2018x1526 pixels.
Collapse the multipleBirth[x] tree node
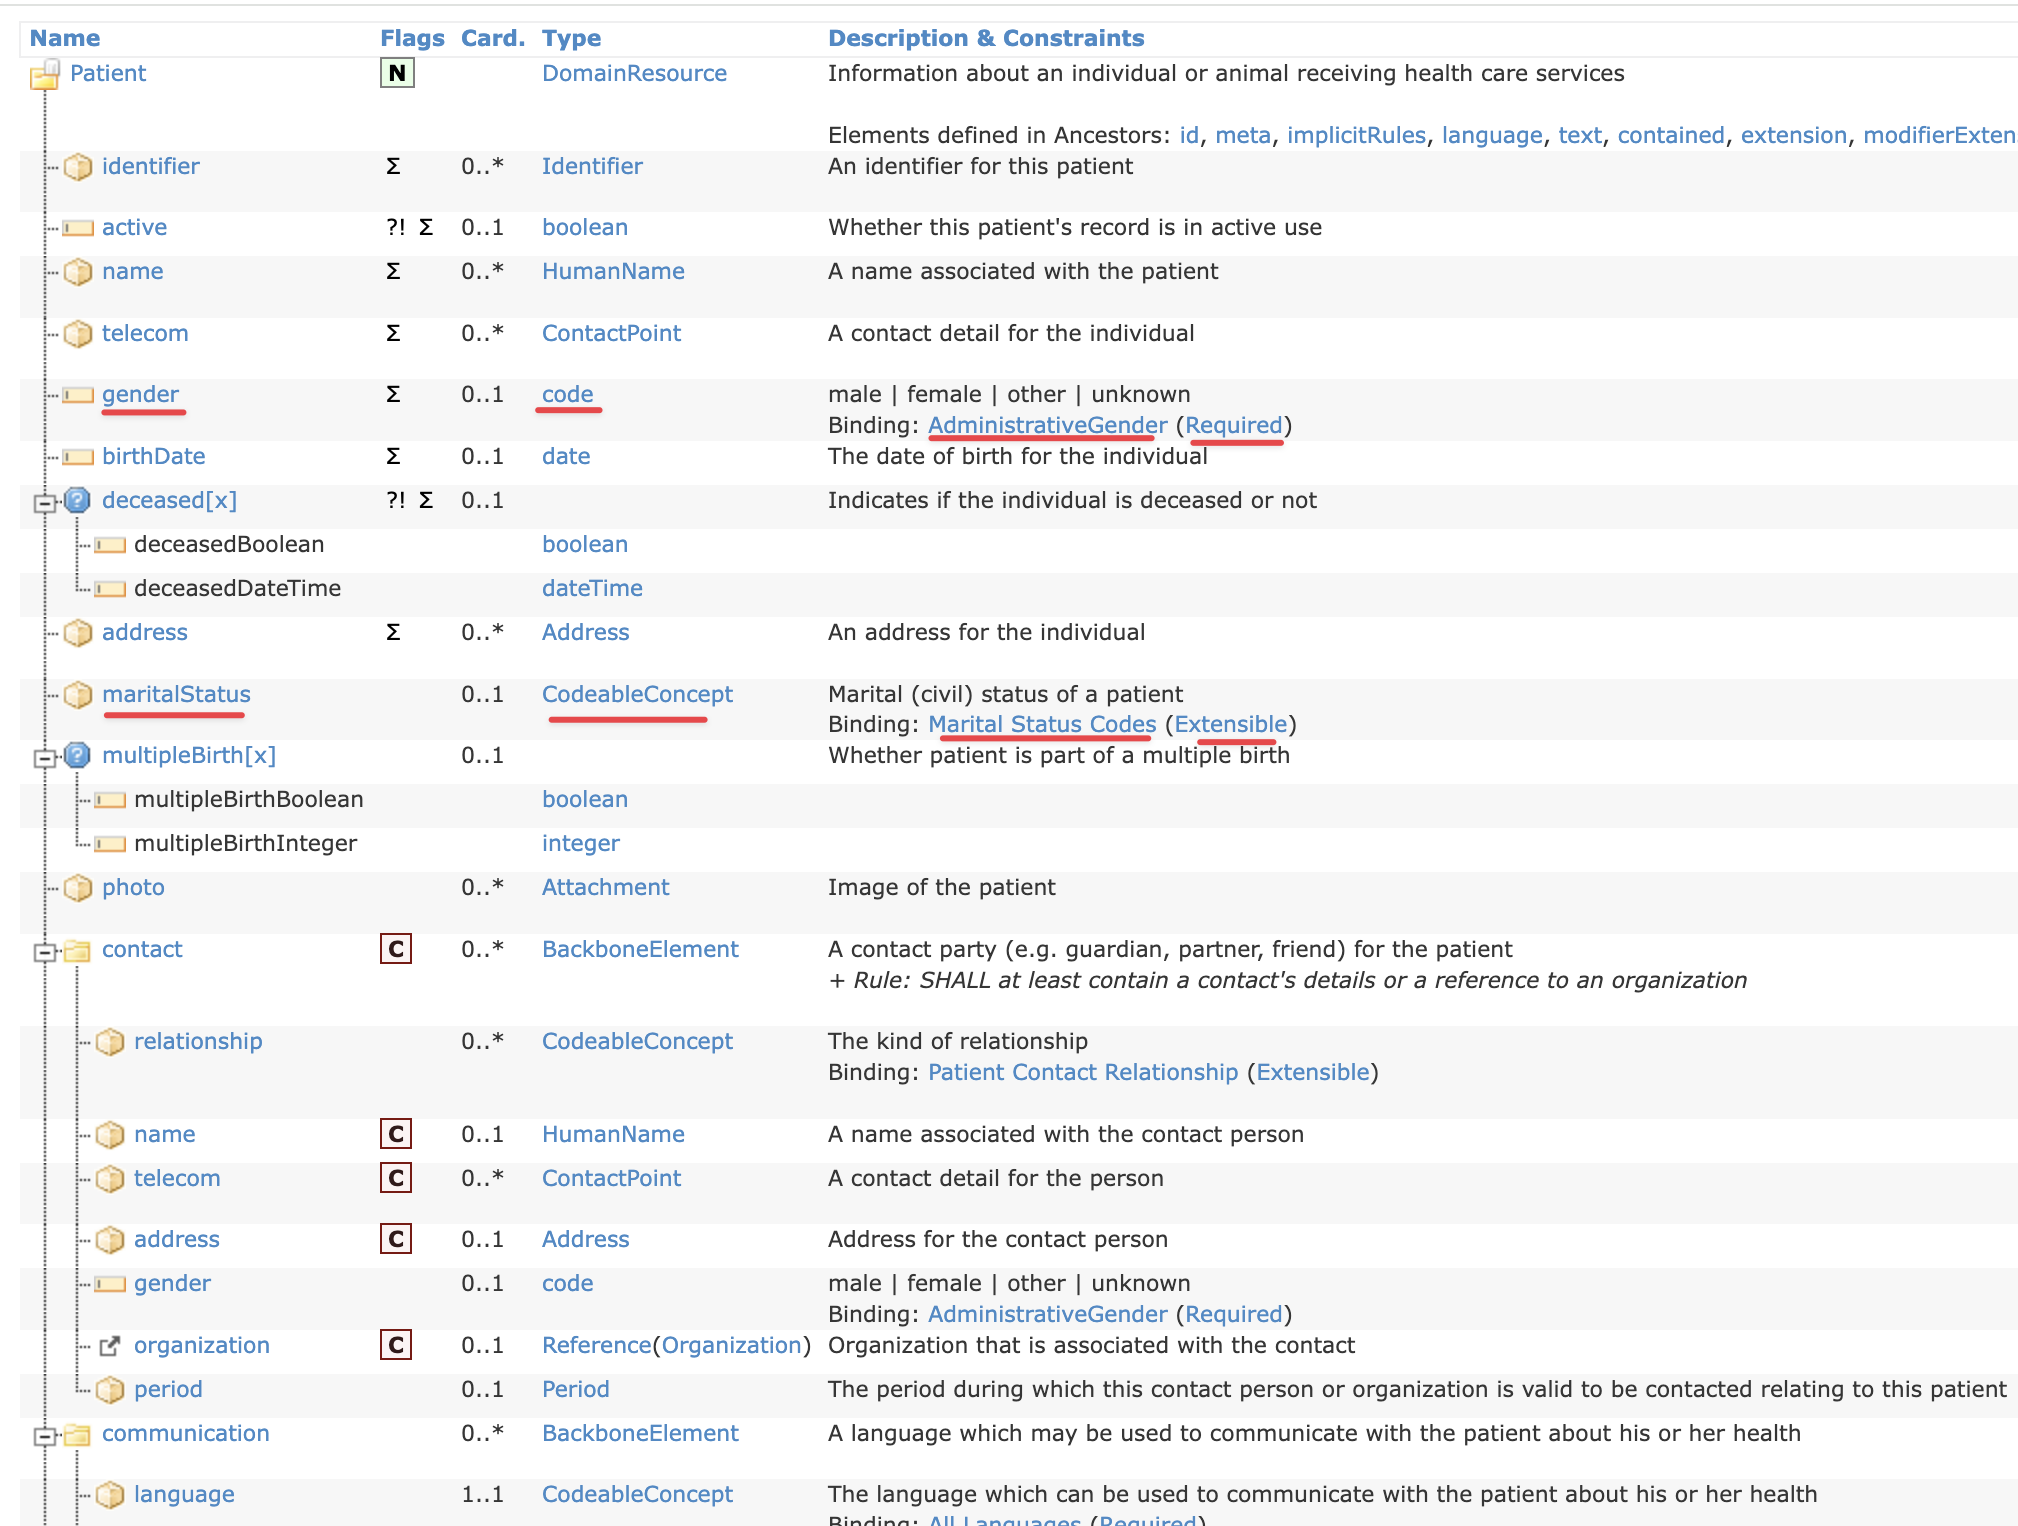[x=44, y=758]
